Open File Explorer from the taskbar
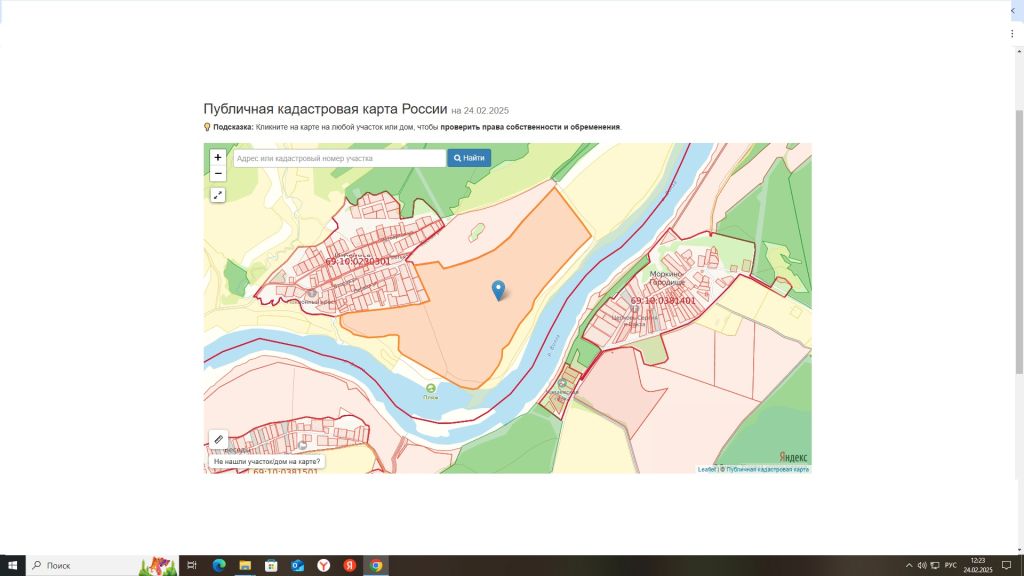Viewport: 1024px width, 576px height. [245, 565]
